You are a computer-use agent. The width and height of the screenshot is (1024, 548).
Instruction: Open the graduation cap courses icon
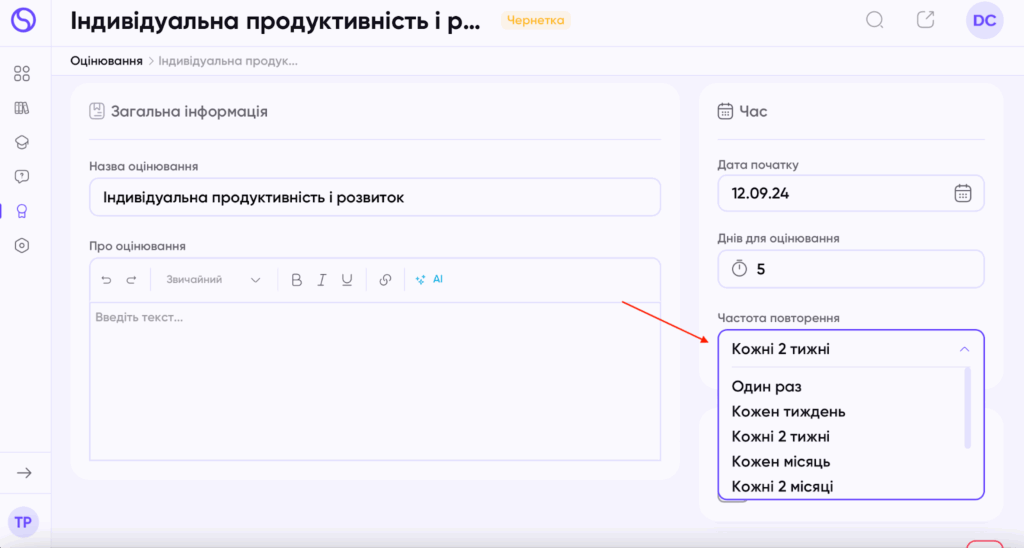22,142
